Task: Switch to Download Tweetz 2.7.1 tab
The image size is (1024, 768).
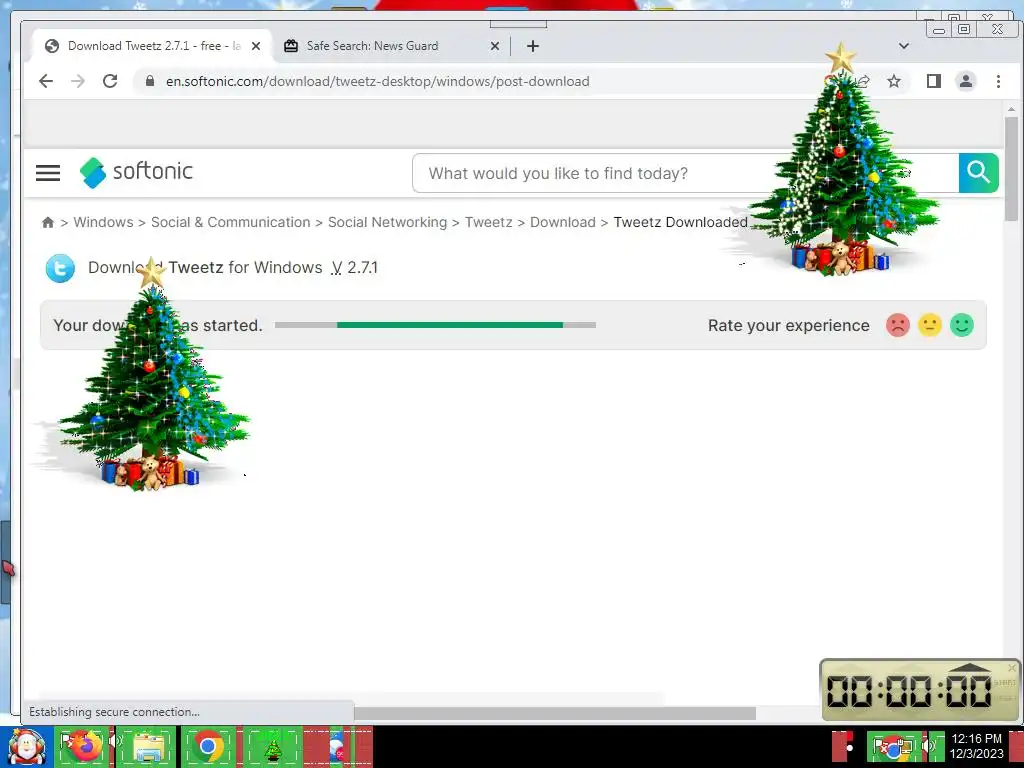Action: 152,46
